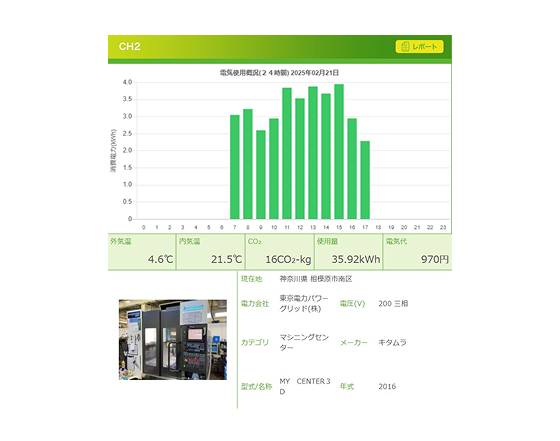Select the メーカー キタムラ value
This screenshot has height=441, width=560.
click(392, 342)
